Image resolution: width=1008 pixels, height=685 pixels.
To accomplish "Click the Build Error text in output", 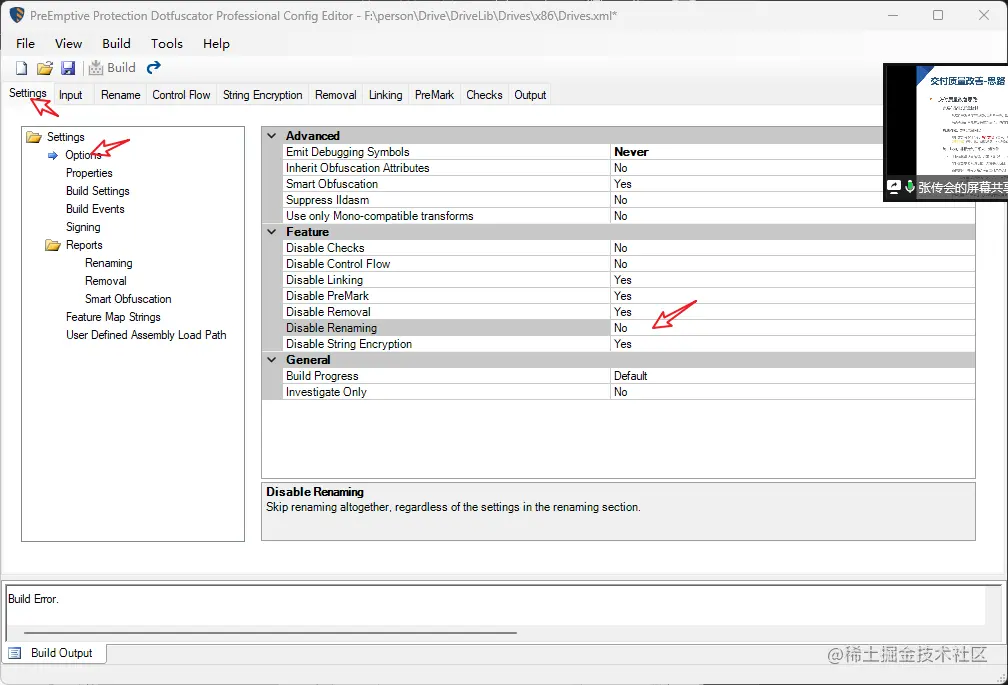I will (x=33, y=599).
